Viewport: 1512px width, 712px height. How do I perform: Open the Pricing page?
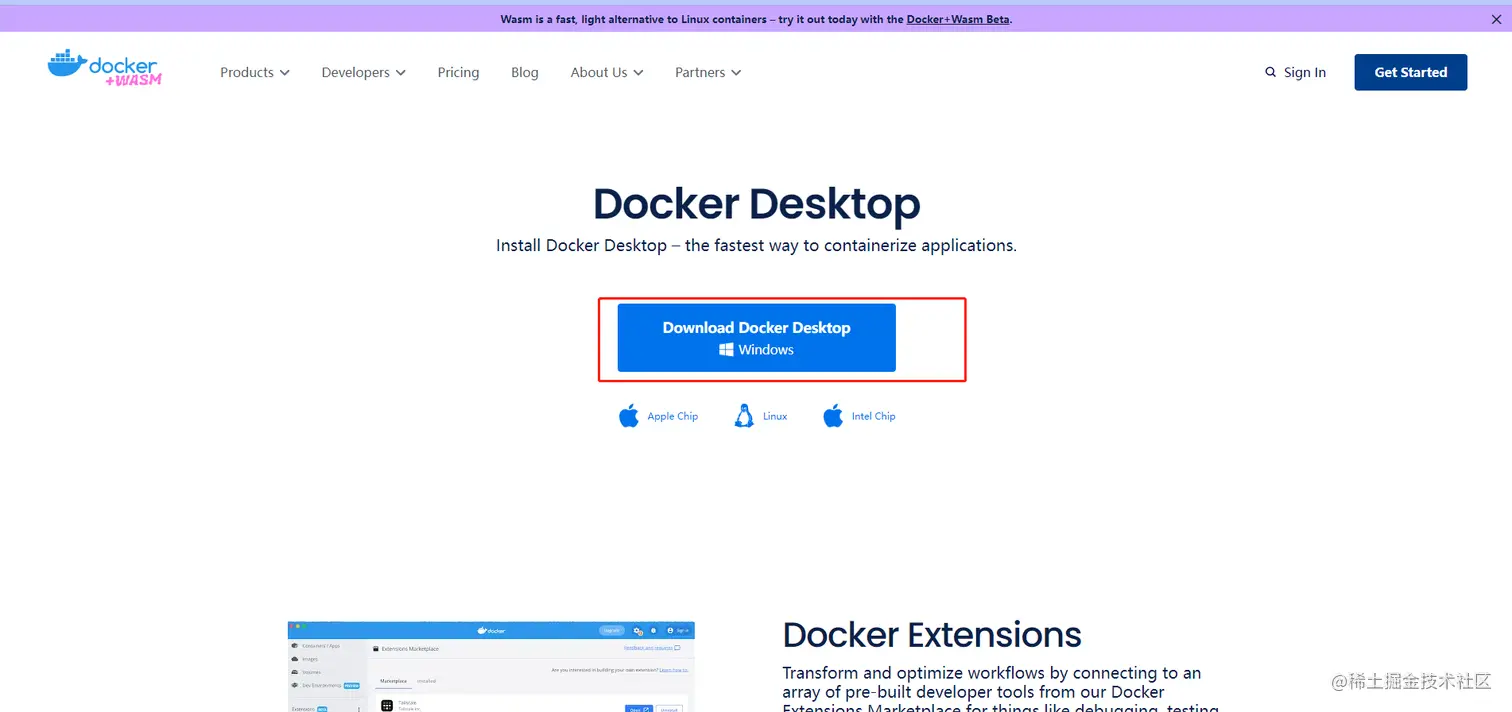coord(458,72)
